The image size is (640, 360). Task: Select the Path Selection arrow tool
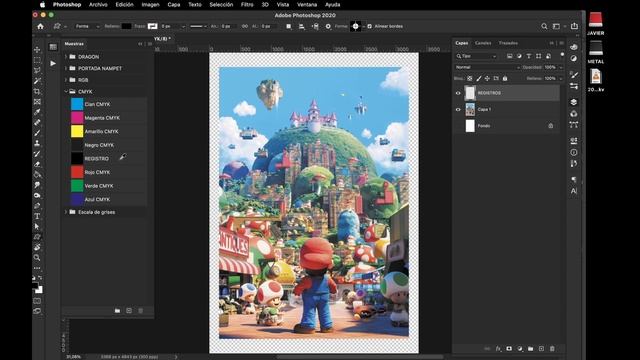(x=37, y=226)
